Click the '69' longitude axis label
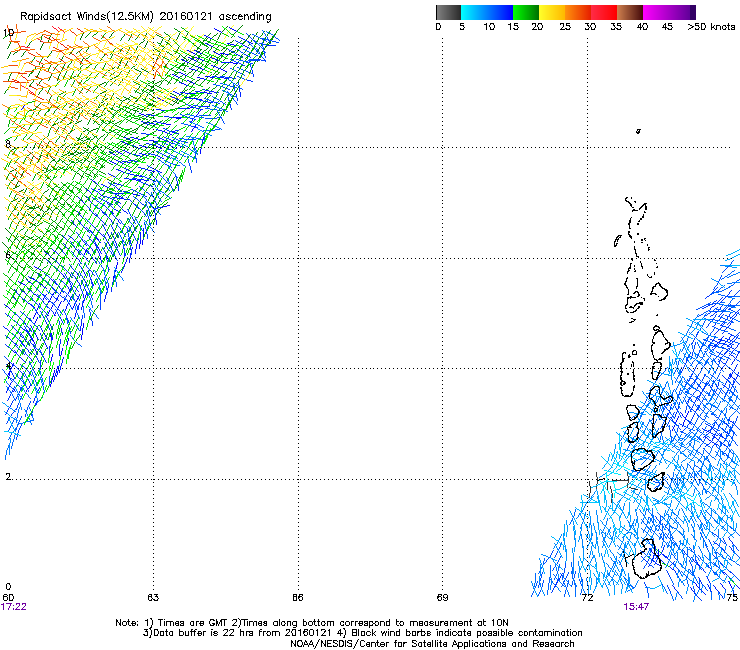This screenshot has height=650, width=740. coord(442,598)
